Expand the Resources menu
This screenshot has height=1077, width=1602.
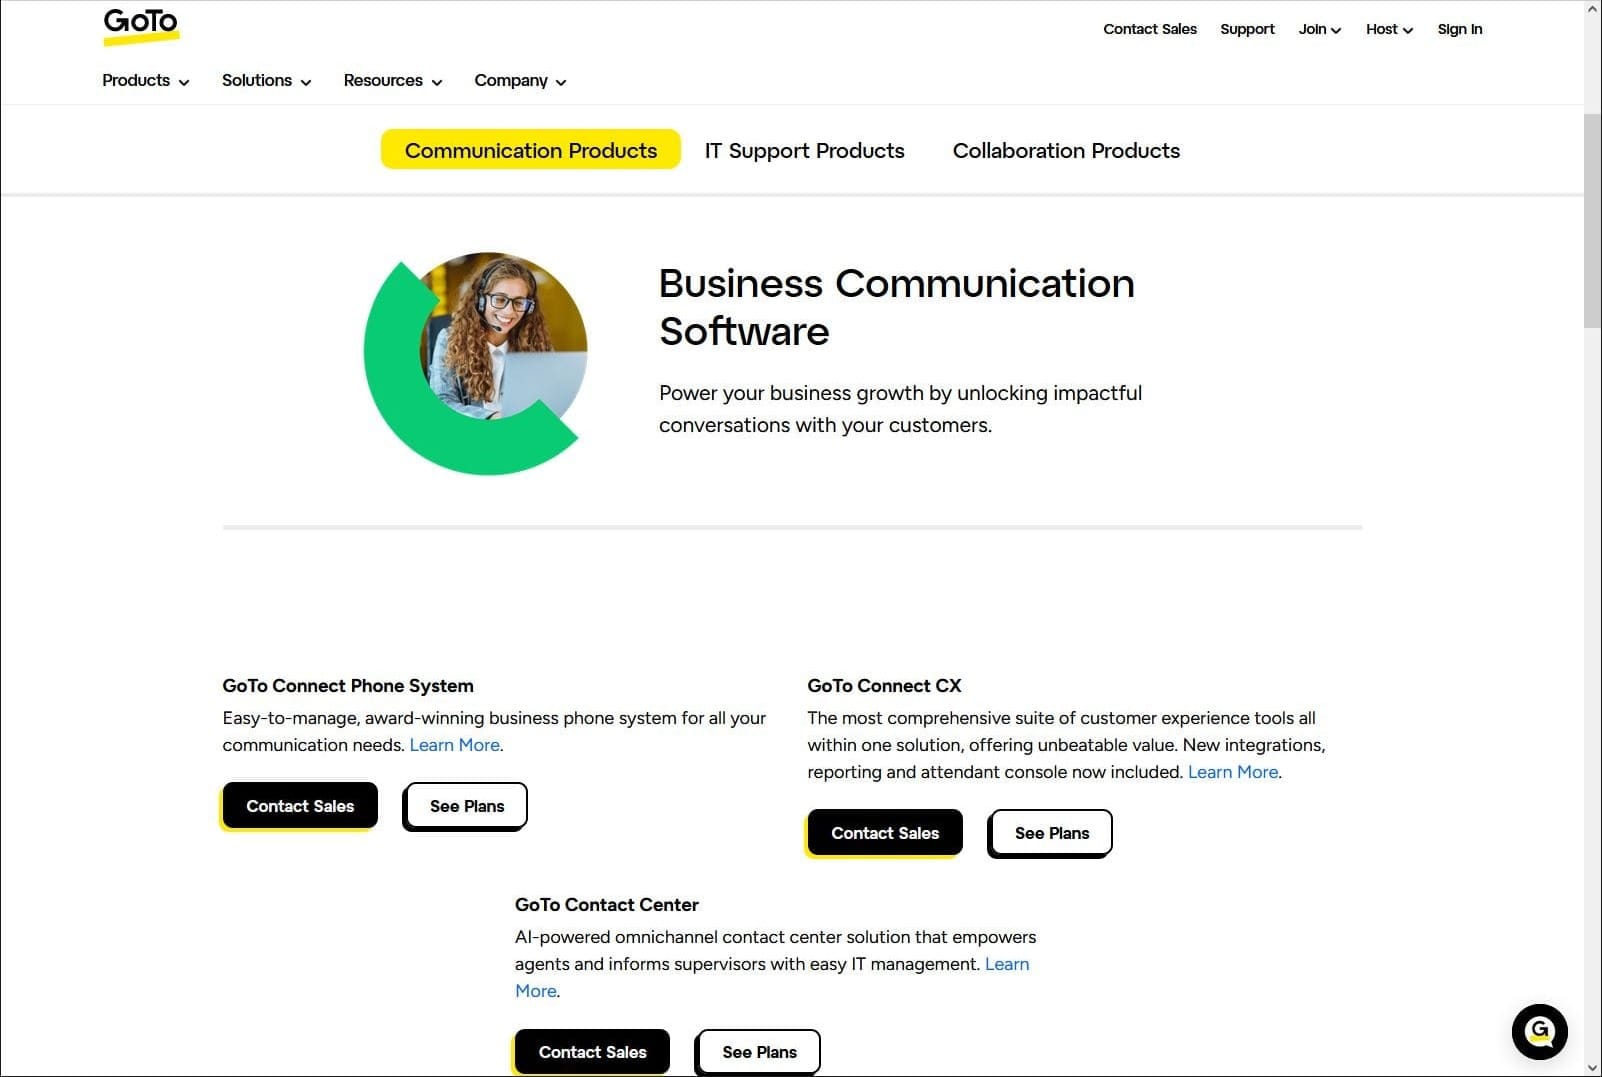(x=393, y=81)
